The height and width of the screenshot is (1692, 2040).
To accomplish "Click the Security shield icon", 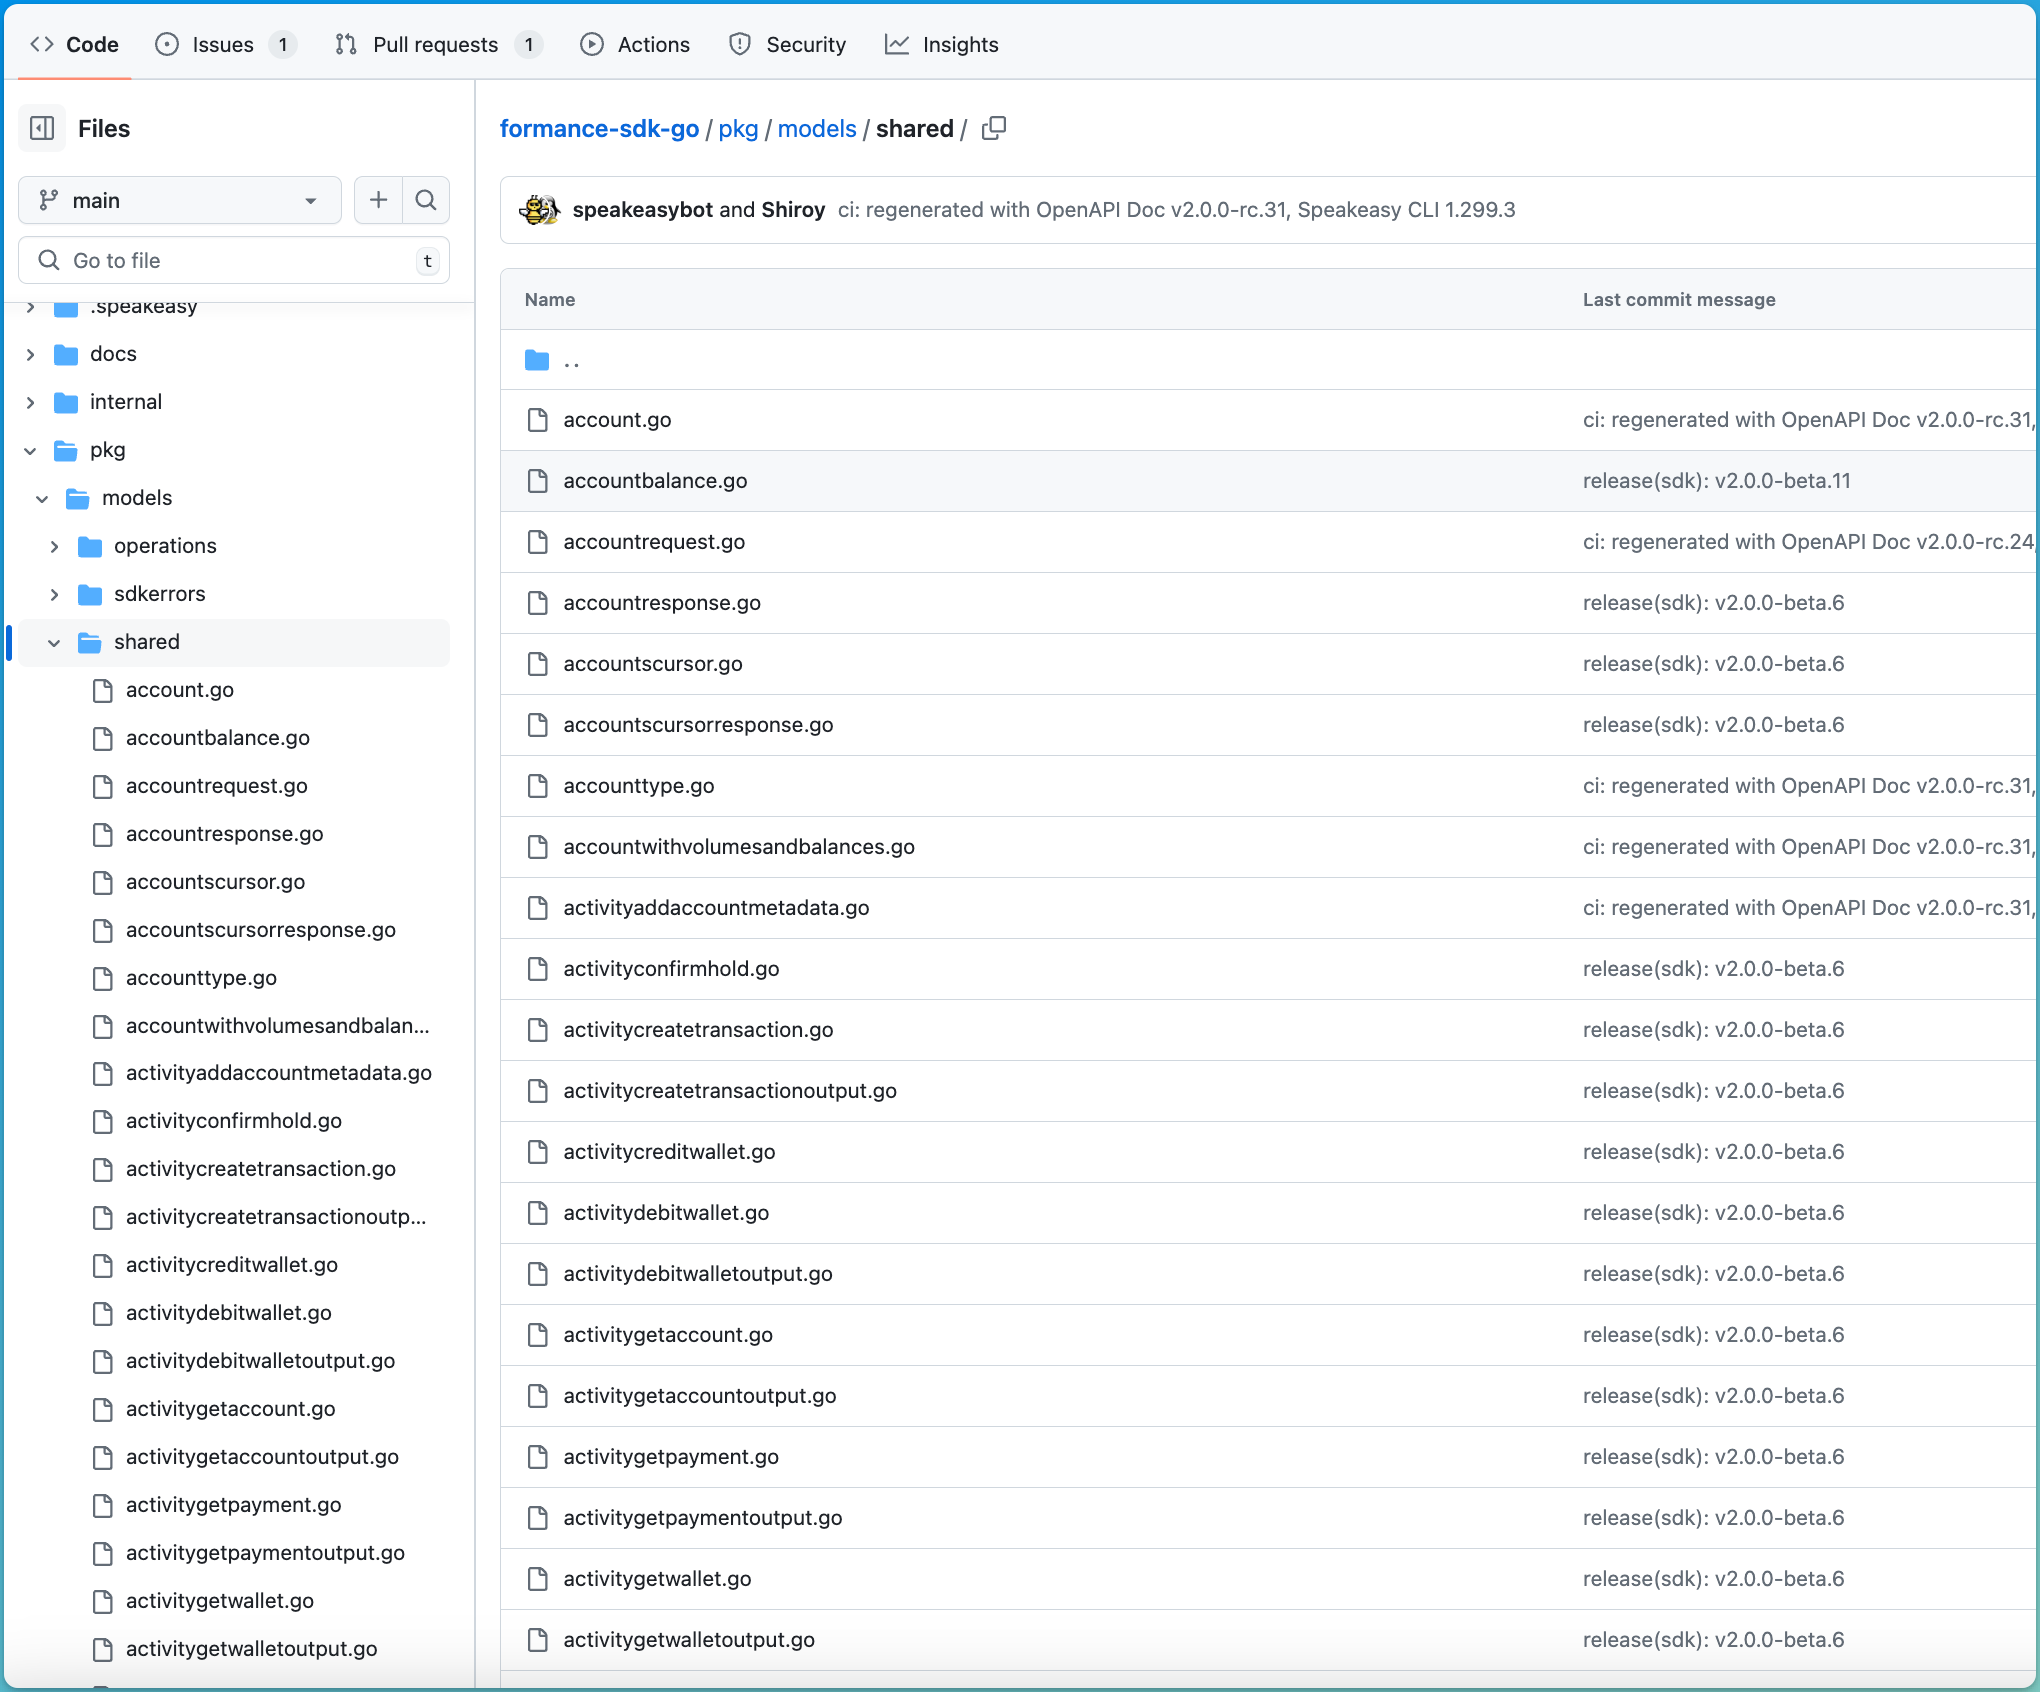I will [x=740, y=44].
